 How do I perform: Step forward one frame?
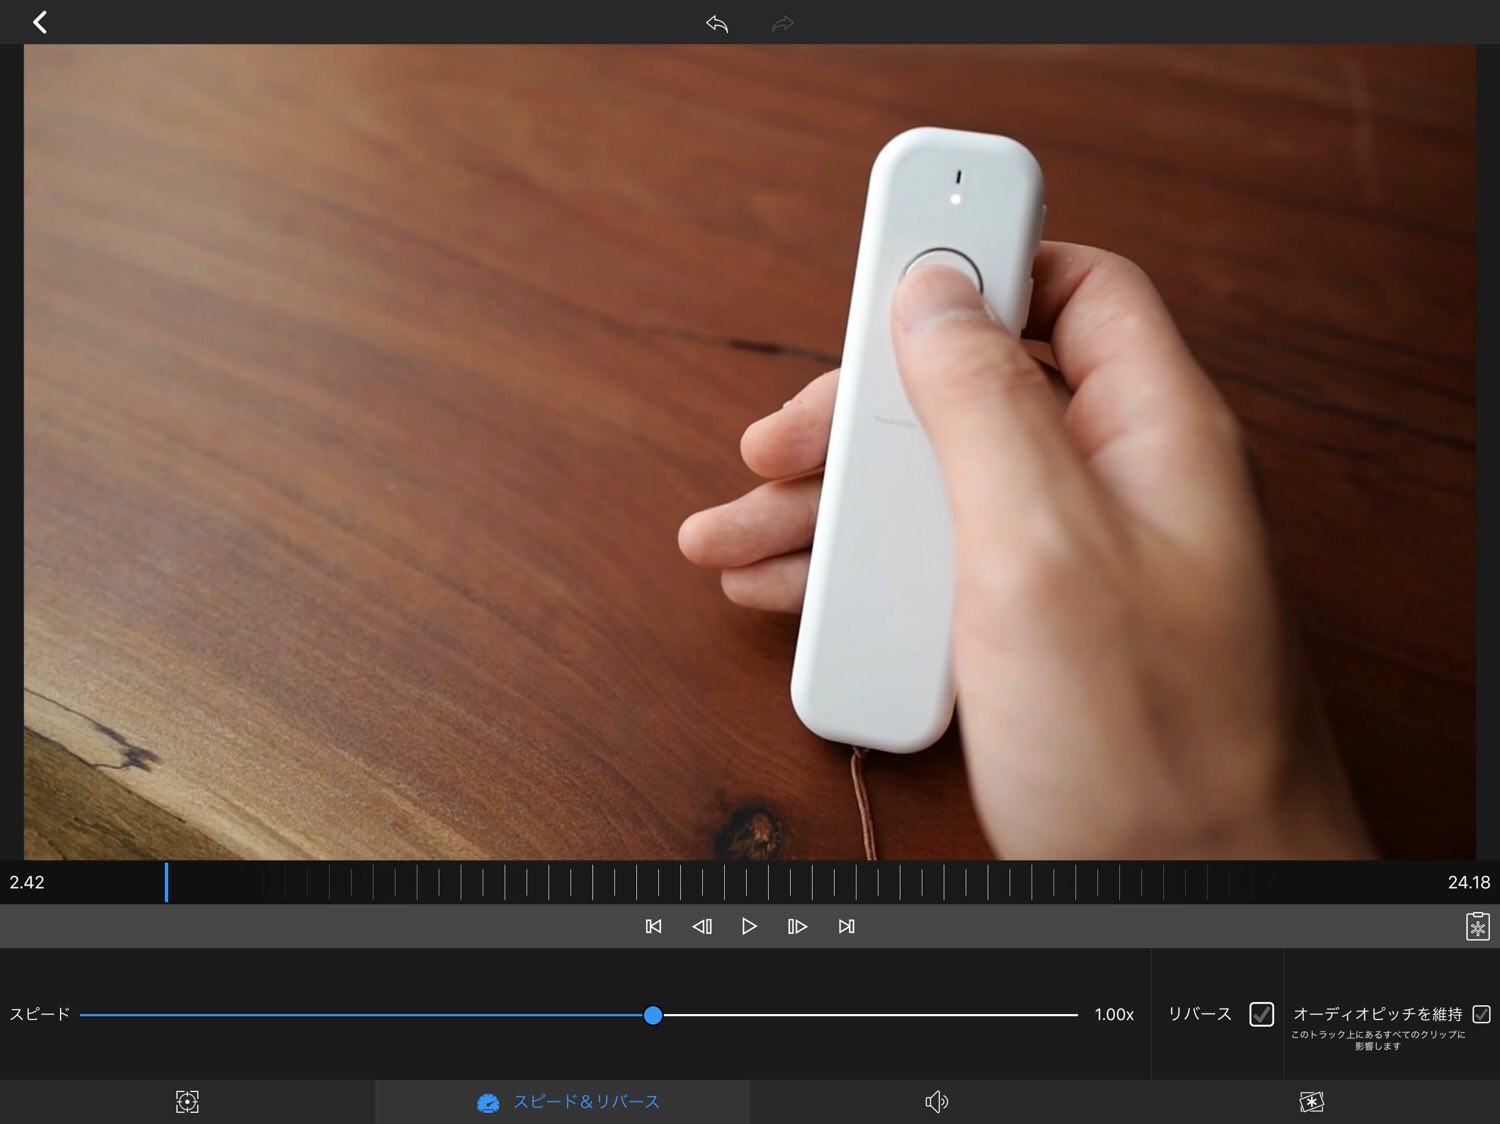(797, 927)
